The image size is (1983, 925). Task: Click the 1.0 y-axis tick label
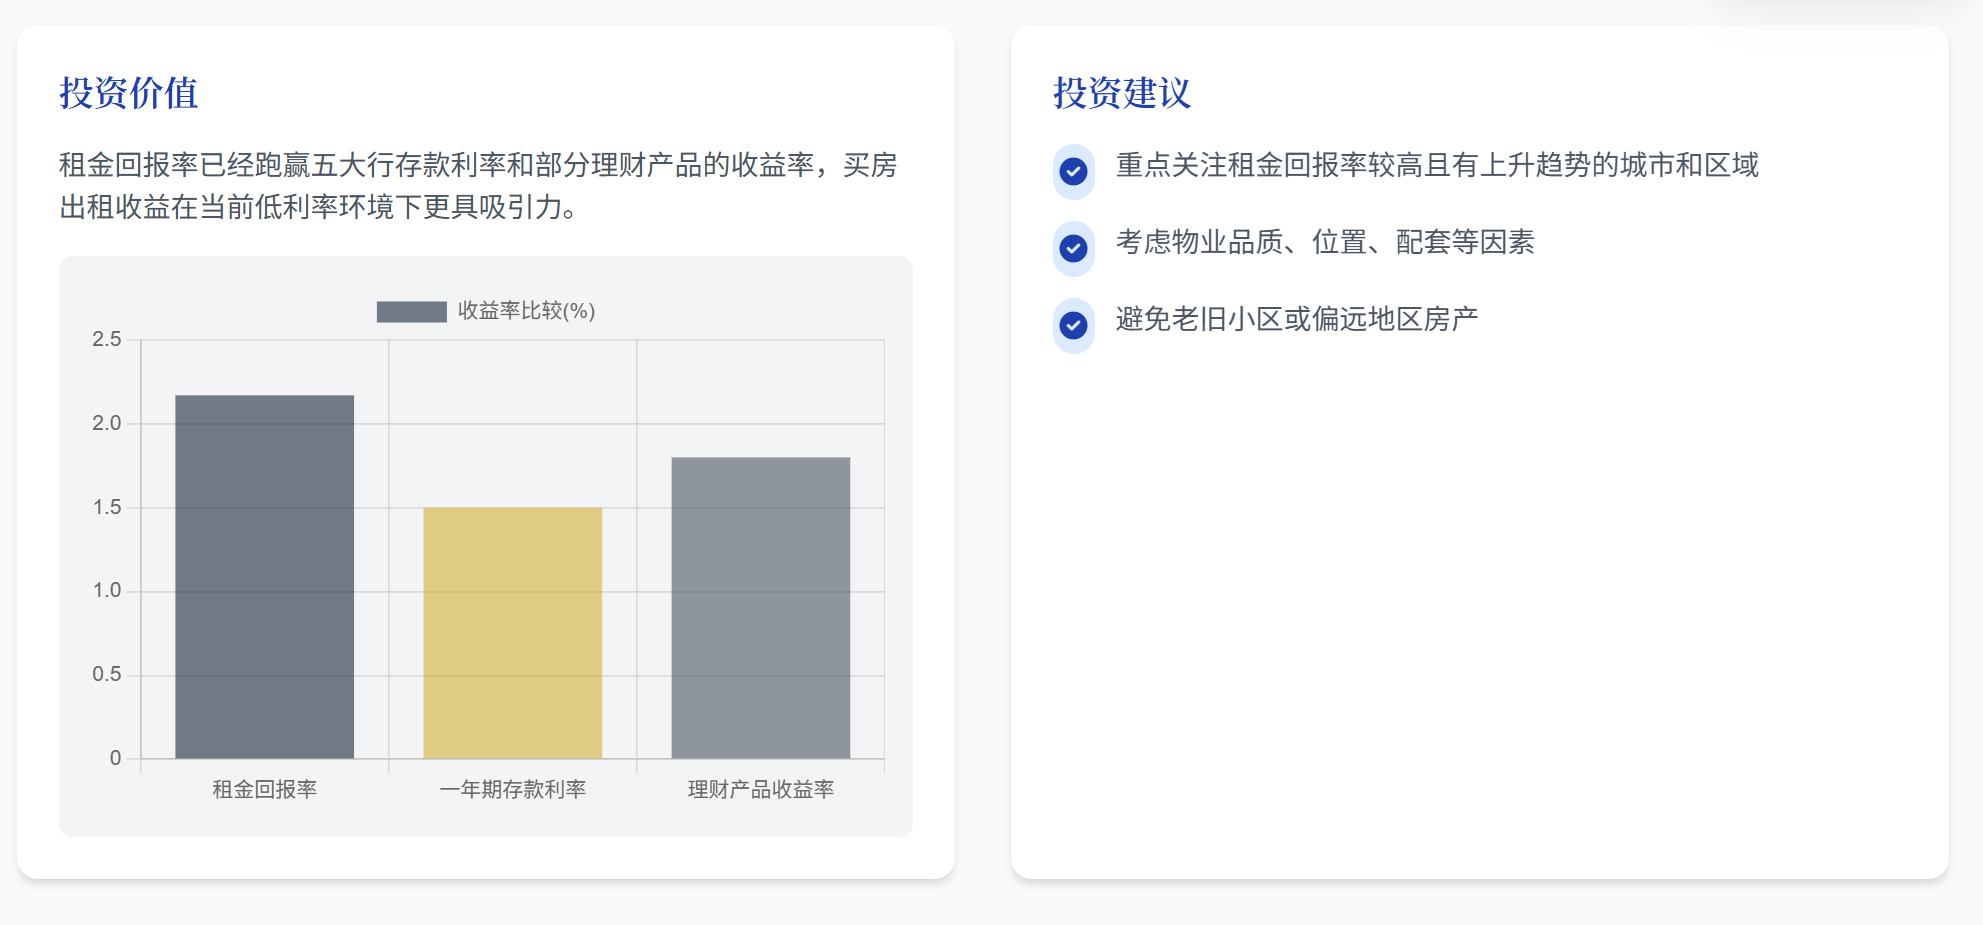tap(106, 590)
